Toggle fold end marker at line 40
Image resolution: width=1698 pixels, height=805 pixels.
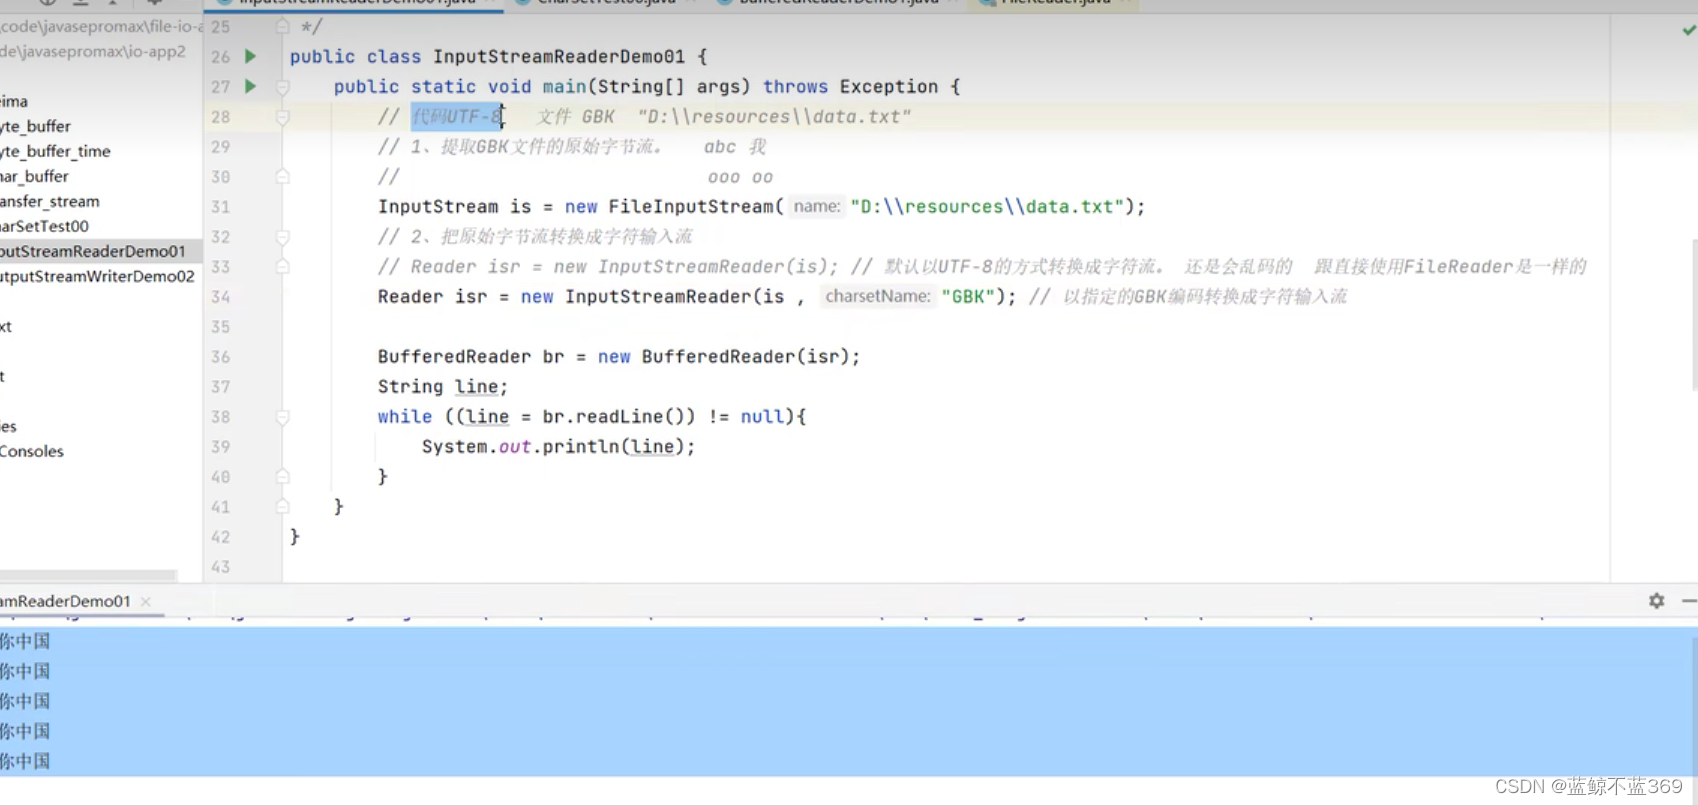(283, 477)
